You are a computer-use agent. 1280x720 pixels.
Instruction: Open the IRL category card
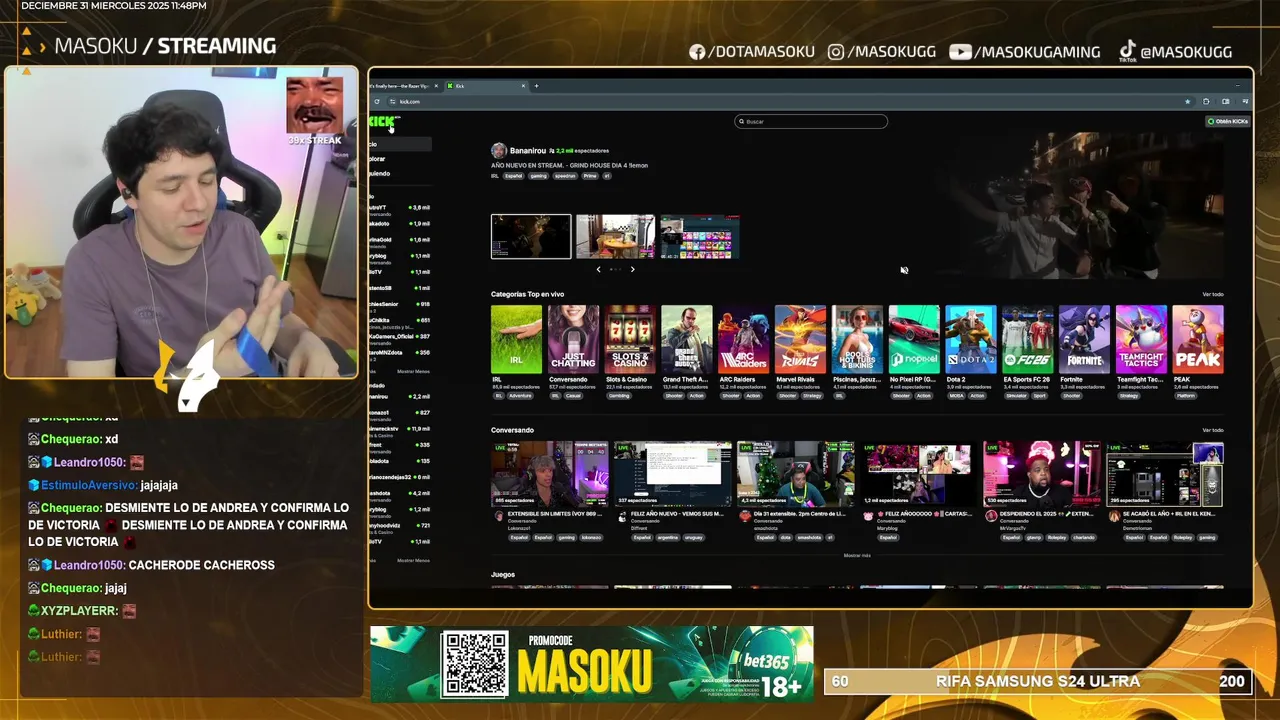coord(516,340)
